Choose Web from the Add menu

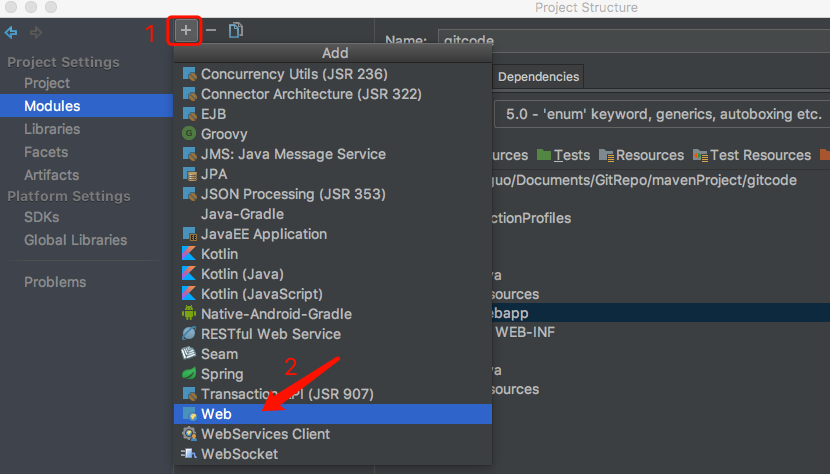click(333, 414)
